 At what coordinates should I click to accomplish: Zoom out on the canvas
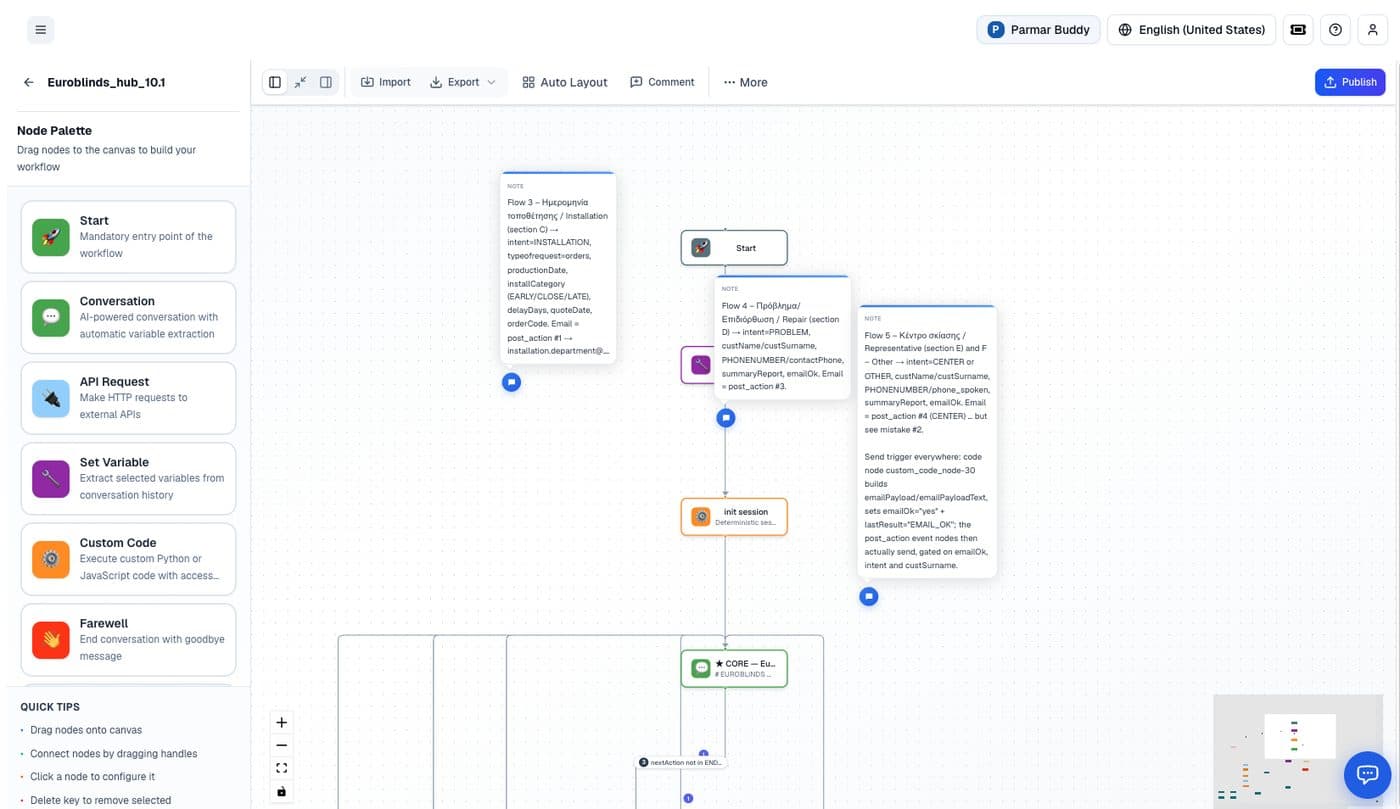click(281, 745)
